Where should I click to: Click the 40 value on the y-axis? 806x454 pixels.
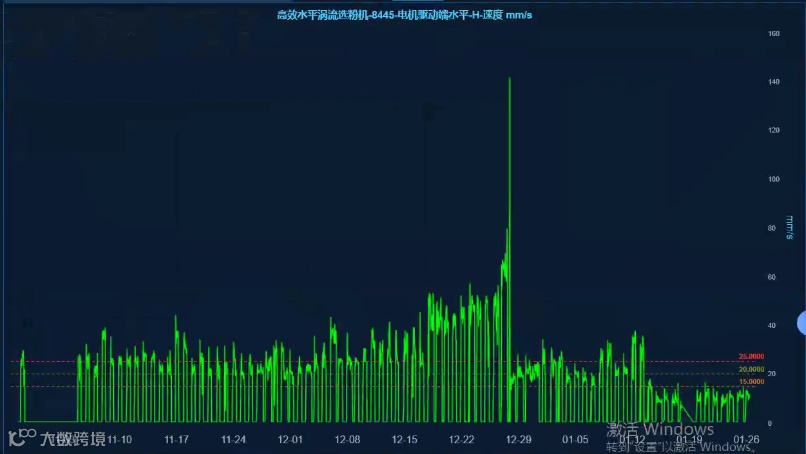(x=772, y=325)
